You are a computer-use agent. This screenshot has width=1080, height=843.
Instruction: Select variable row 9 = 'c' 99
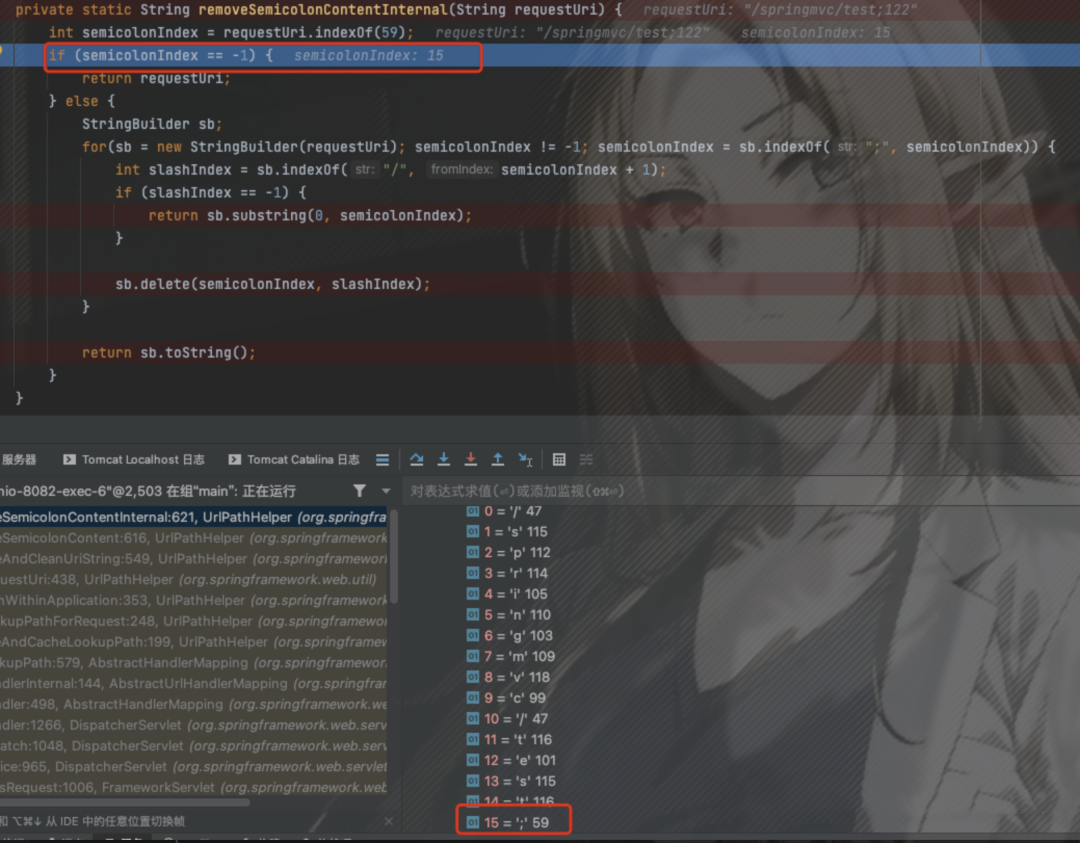pos(506,698)
